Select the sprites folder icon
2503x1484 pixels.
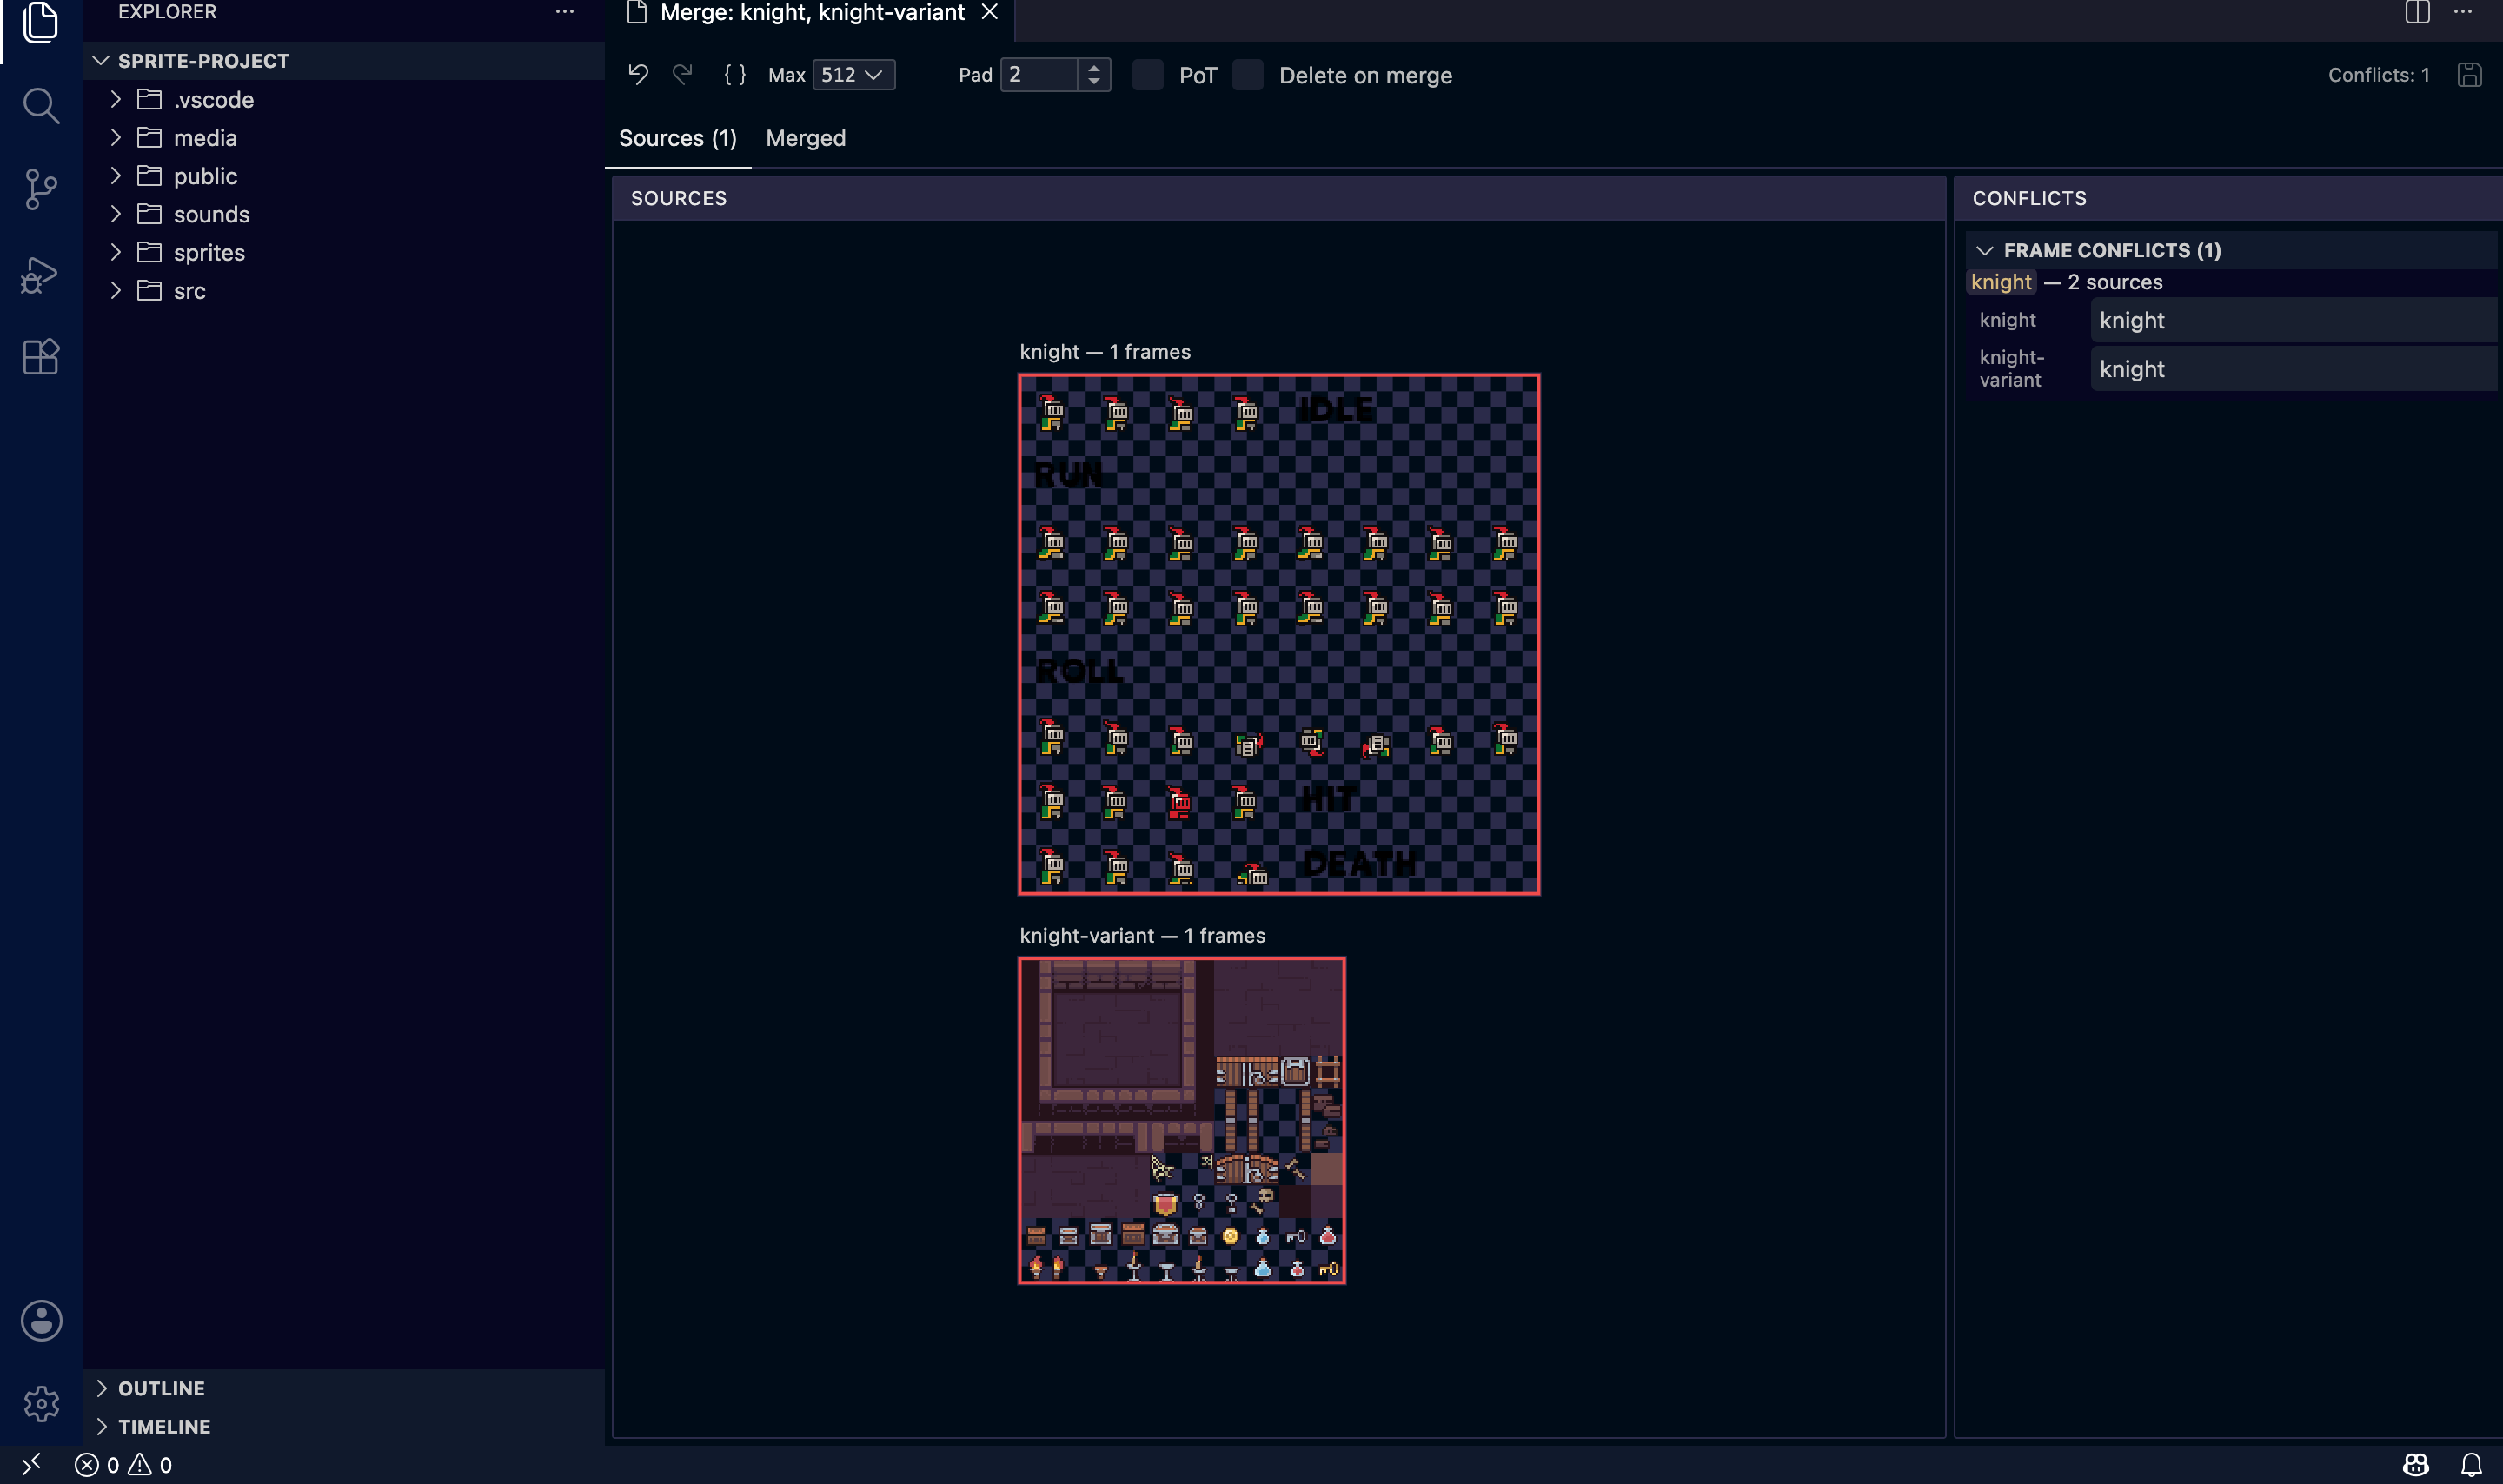tap(149, 252)
